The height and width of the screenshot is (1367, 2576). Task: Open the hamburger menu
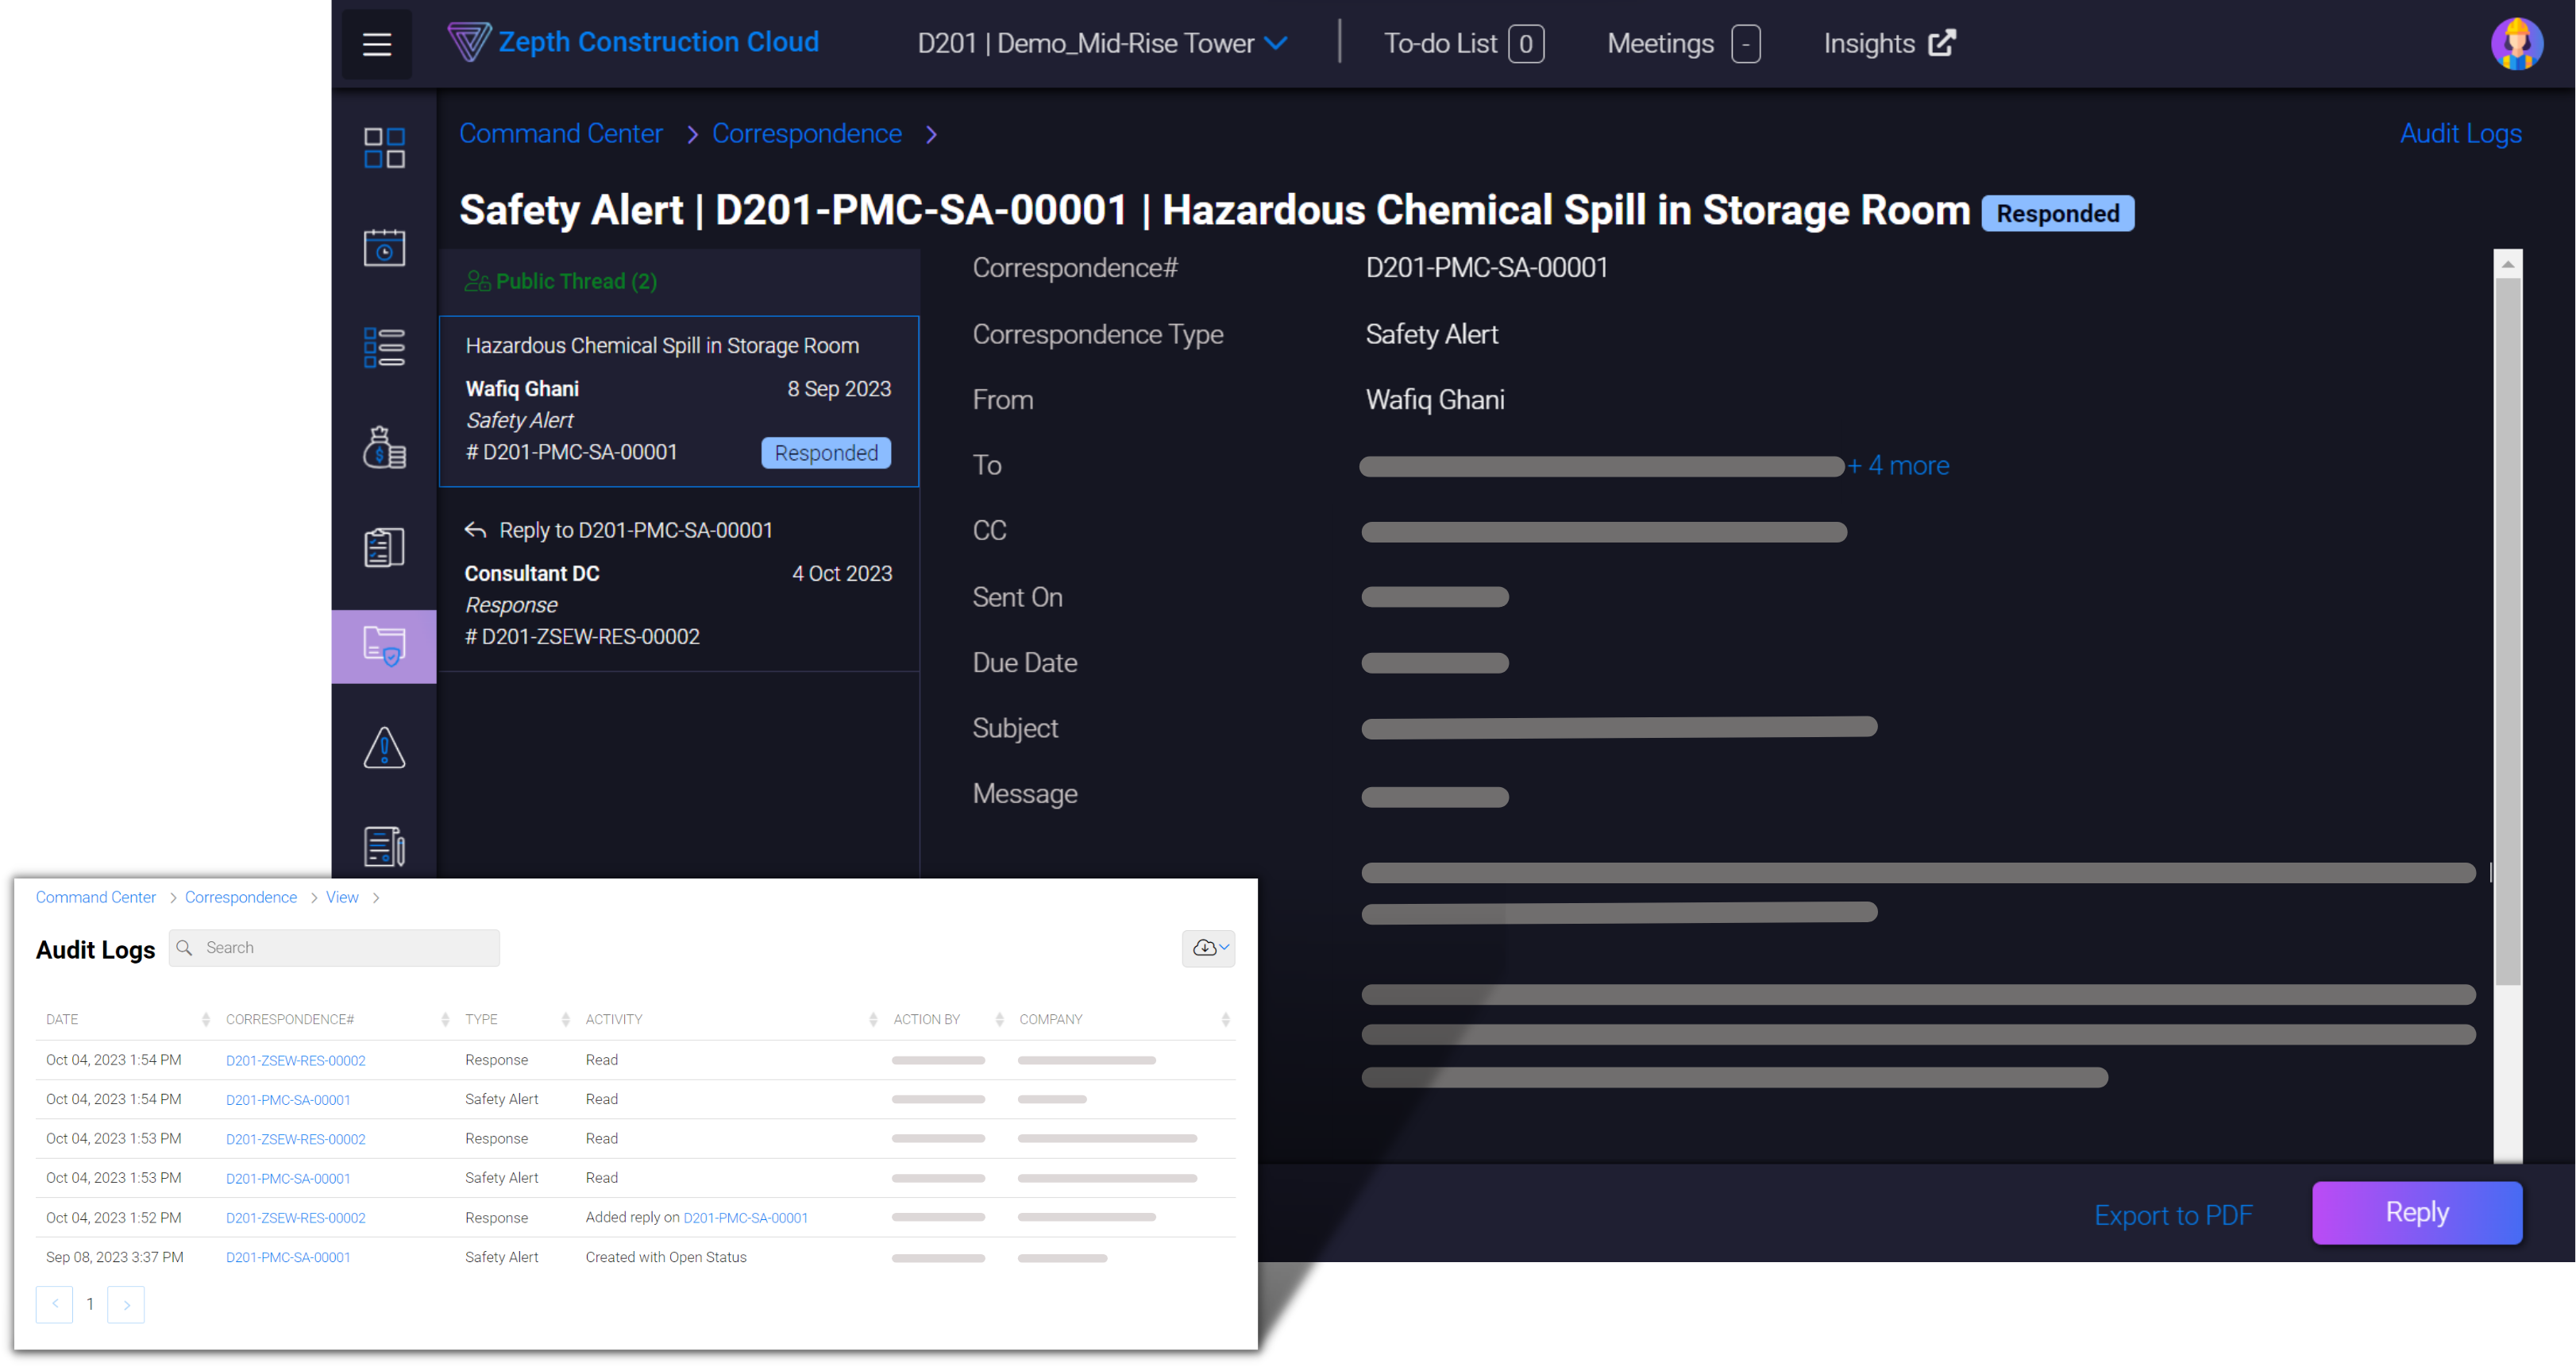coord(376,44)
